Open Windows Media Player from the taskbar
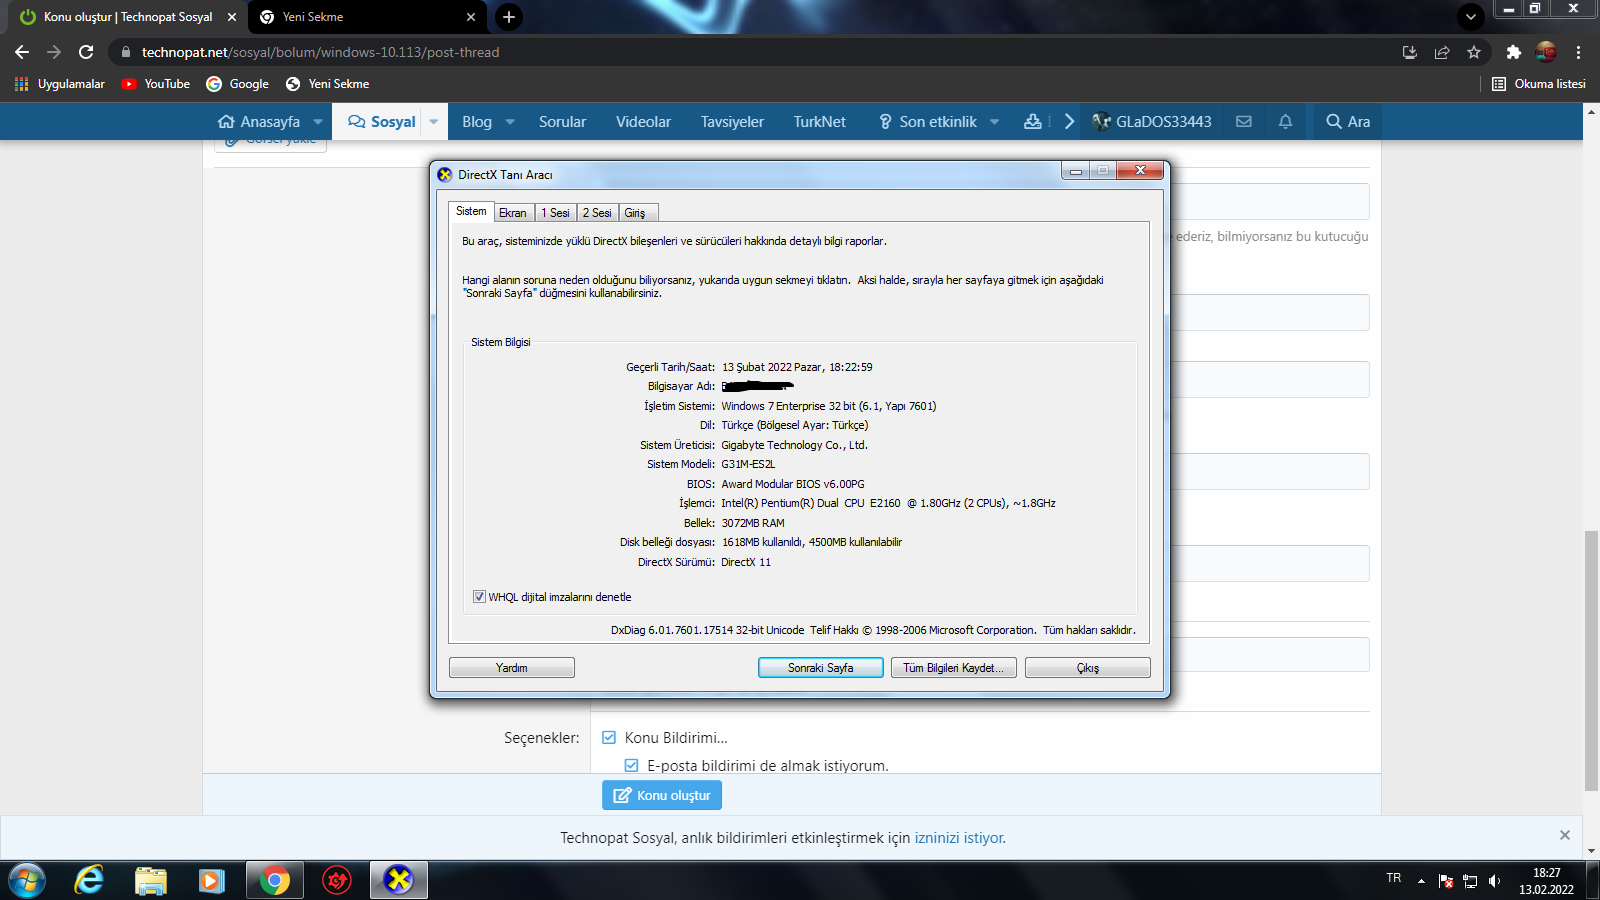The image size is (1600, 900). tap(211, 880)
